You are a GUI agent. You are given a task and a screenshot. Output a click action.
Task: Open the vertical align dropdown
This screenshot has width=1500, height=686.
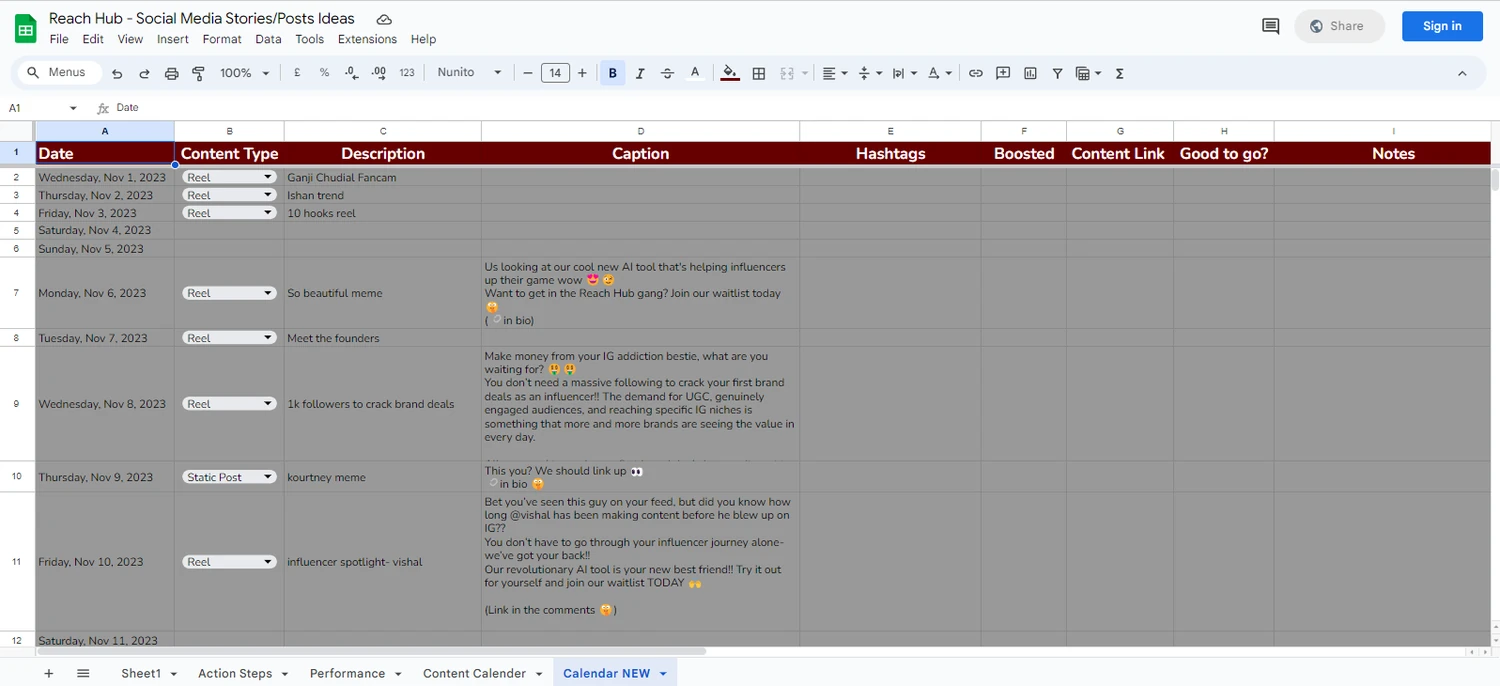[x=870, y=73]
